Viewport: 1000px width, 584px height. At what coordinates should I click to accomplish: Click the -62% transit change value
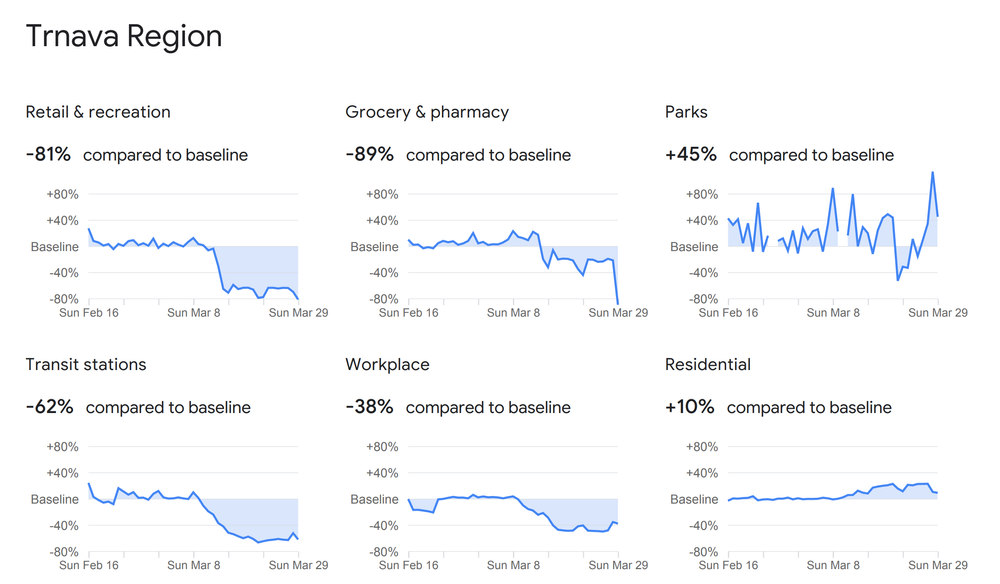coord(49,407)
